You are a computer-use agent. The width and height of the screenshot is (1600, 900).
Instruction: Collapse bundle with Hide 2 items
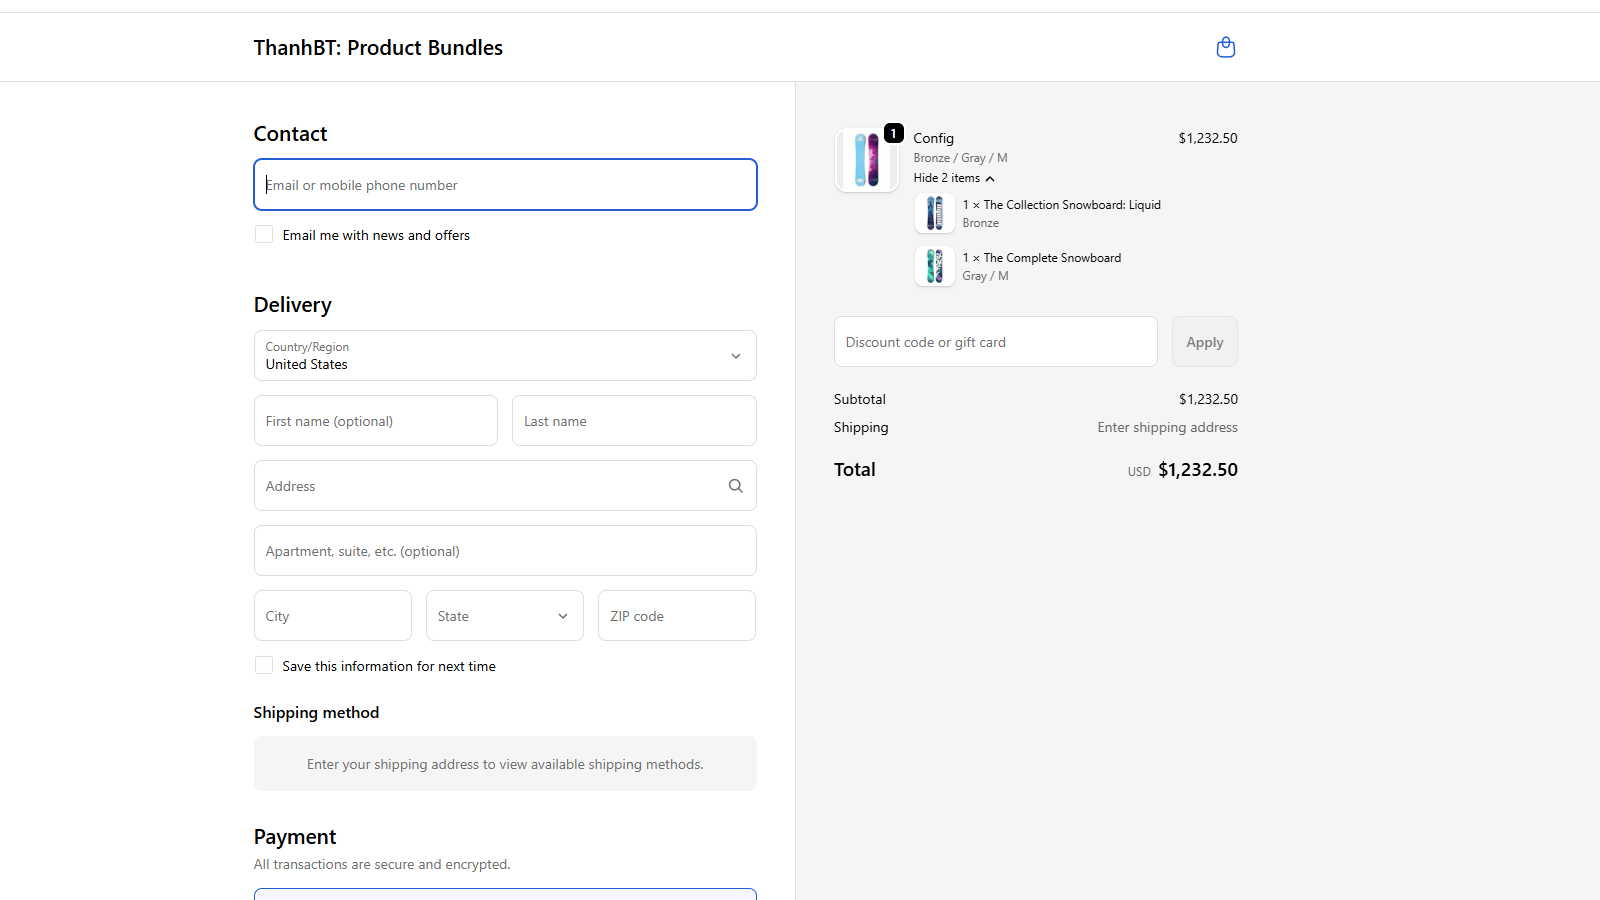(954, 178)
